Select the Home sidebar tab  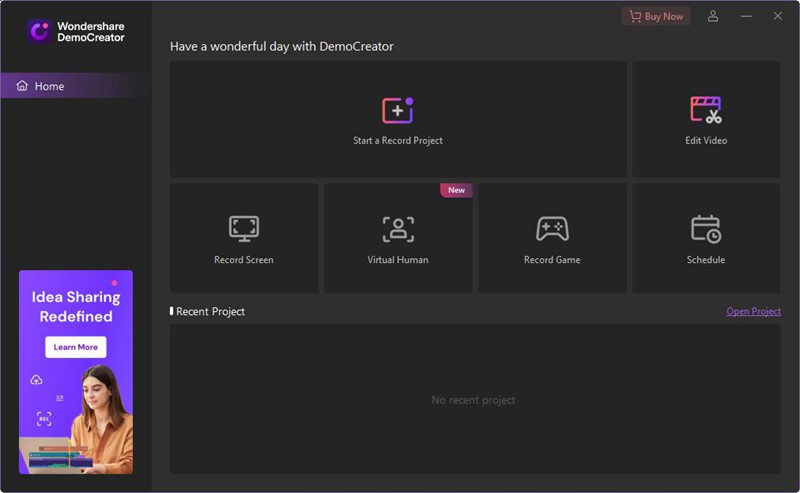[76, 86]
